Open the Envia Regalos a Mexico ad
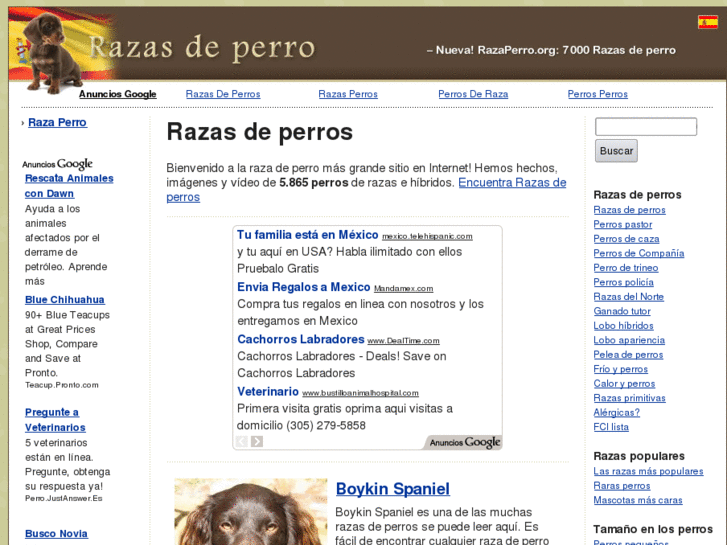727x545 pixels. [x=304, y=287]
